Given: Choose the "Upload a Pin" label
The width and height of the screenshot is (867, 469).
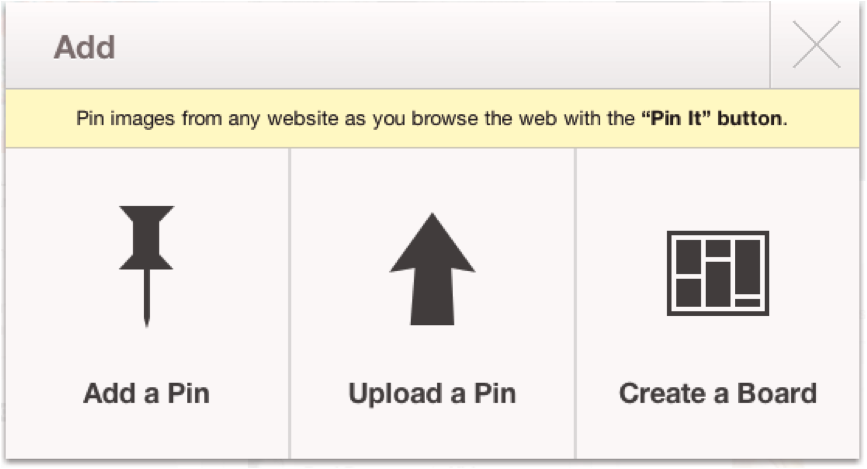Looking at the screenshot, I should 432,394.
